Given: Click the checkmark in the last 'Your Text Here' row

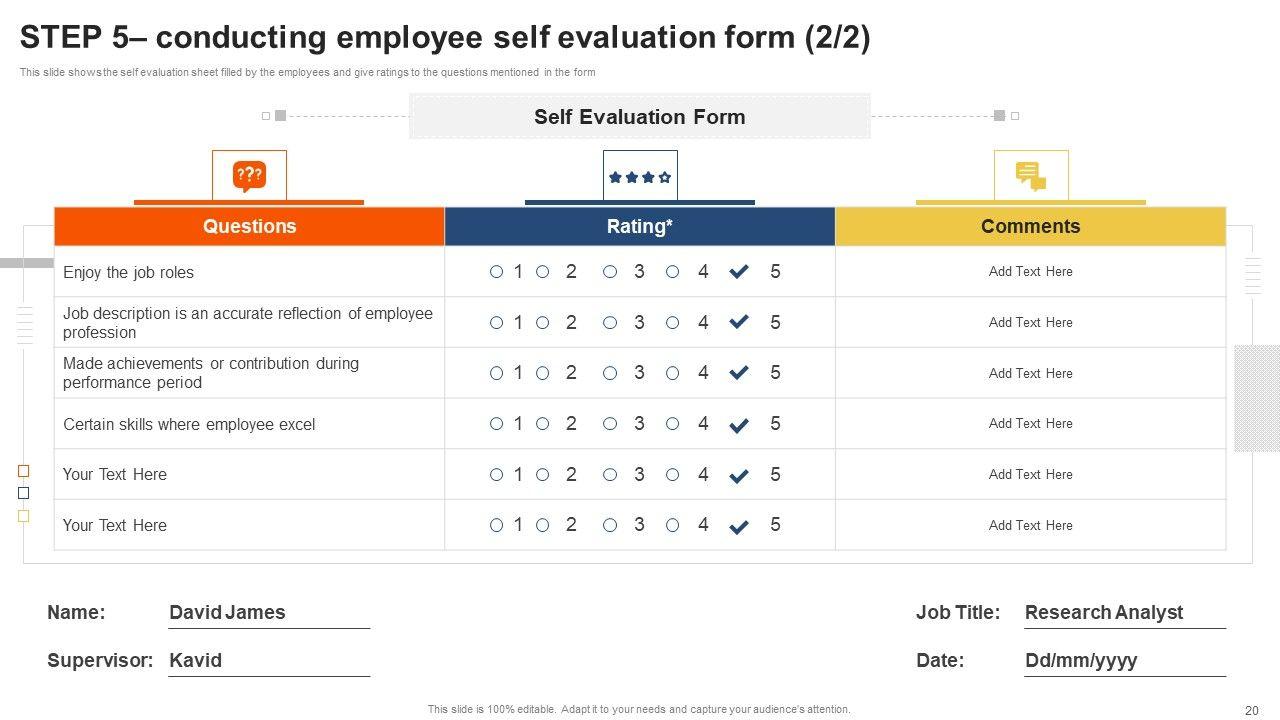Looking at the screenshot, I should click(739, 527).
